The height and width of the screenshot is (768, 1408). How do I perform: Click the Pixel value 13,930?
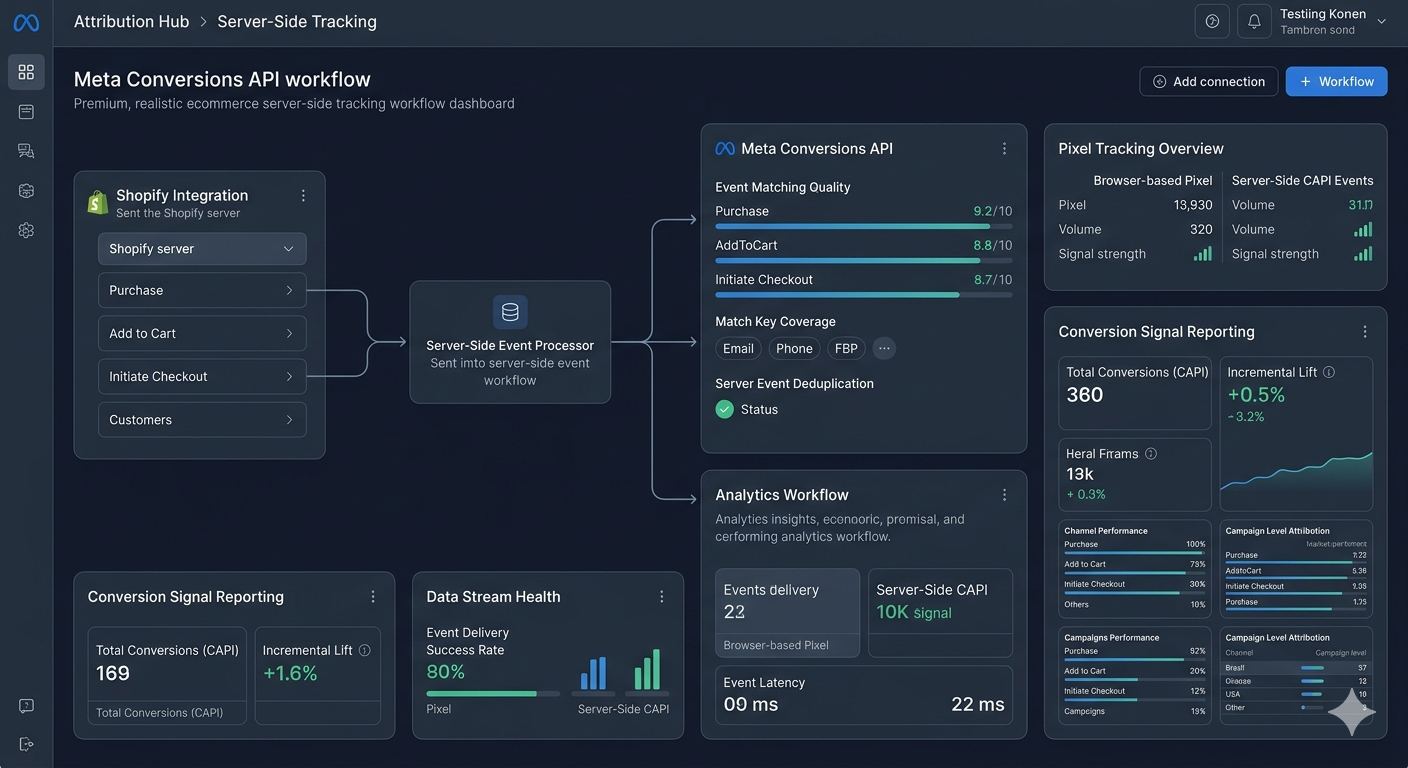1193,204
